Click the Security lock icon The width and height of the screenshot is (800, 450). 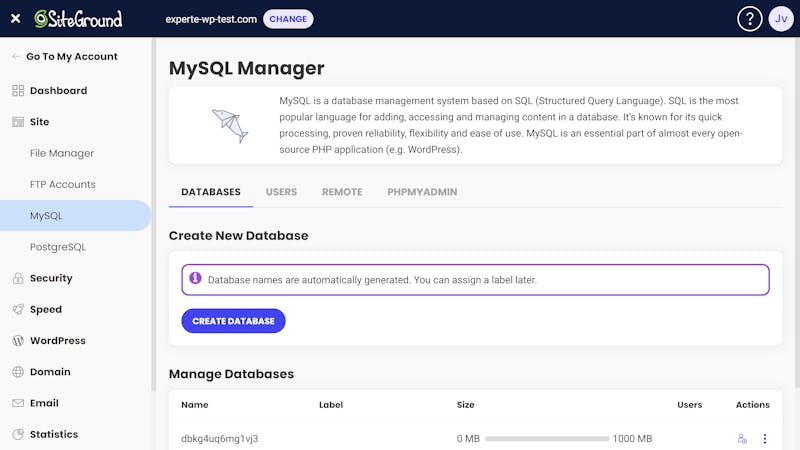(18, 278)
